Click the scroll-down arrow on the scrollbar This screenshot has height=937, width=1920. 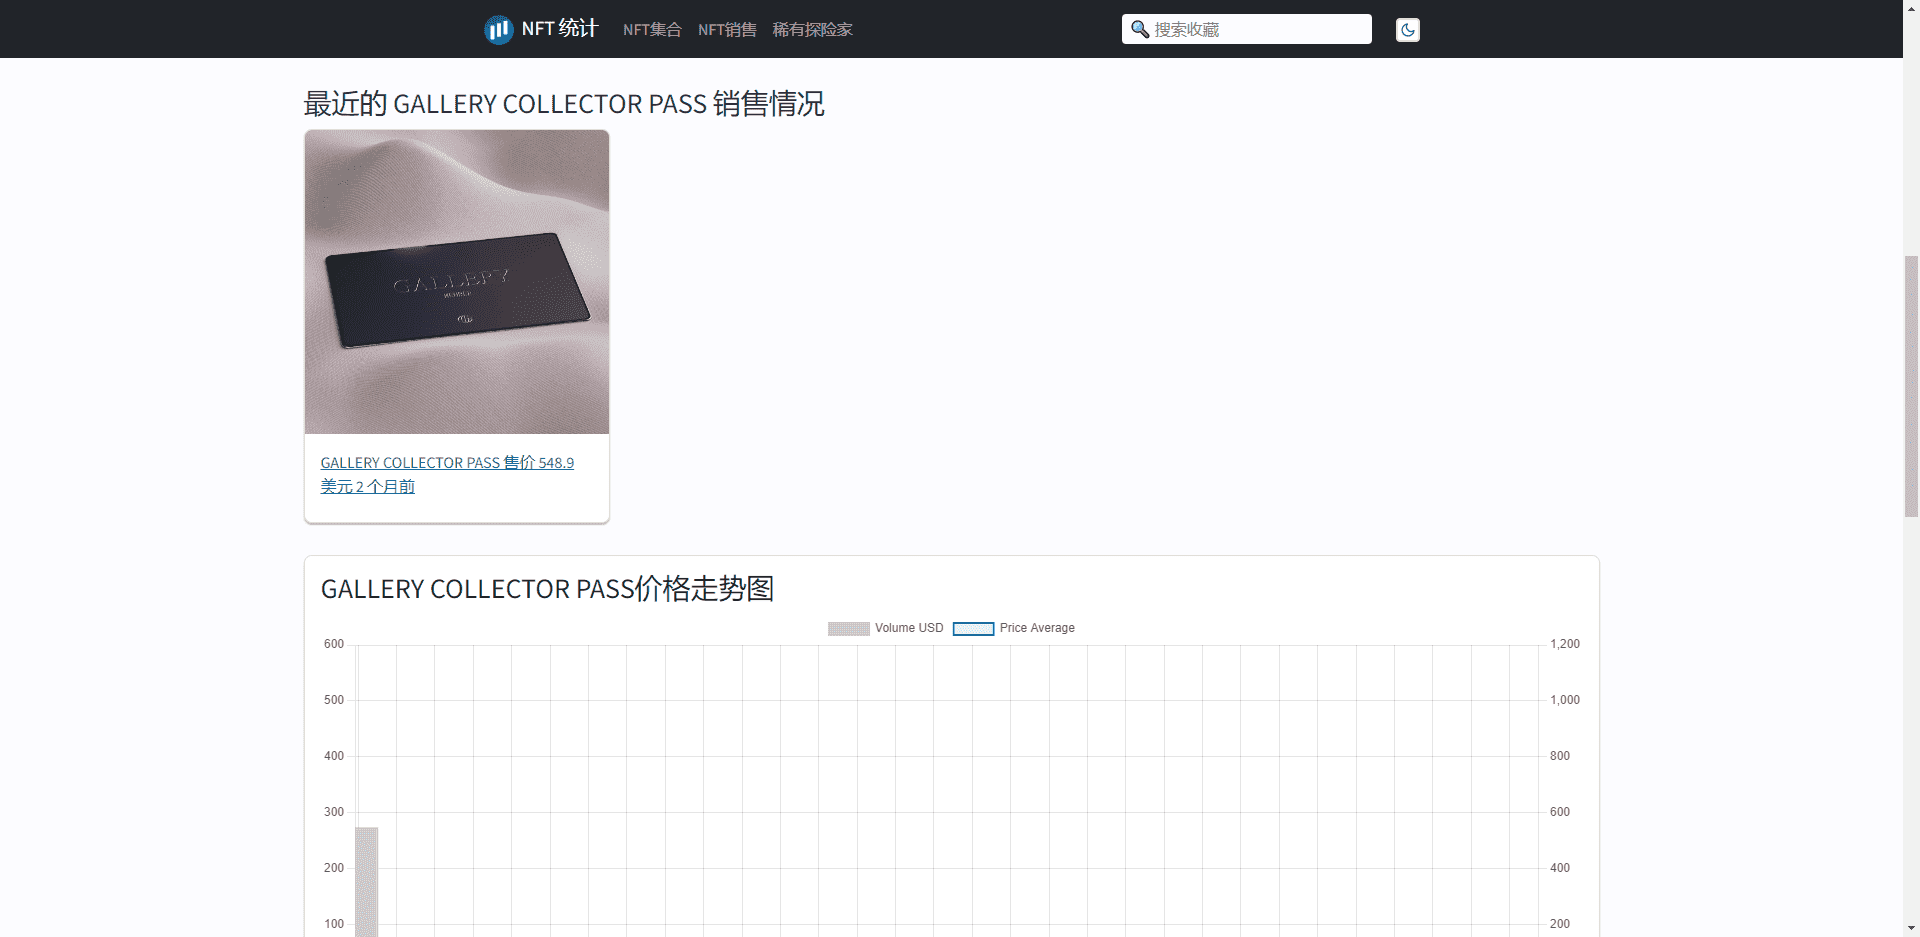[x=1911, y=929]
